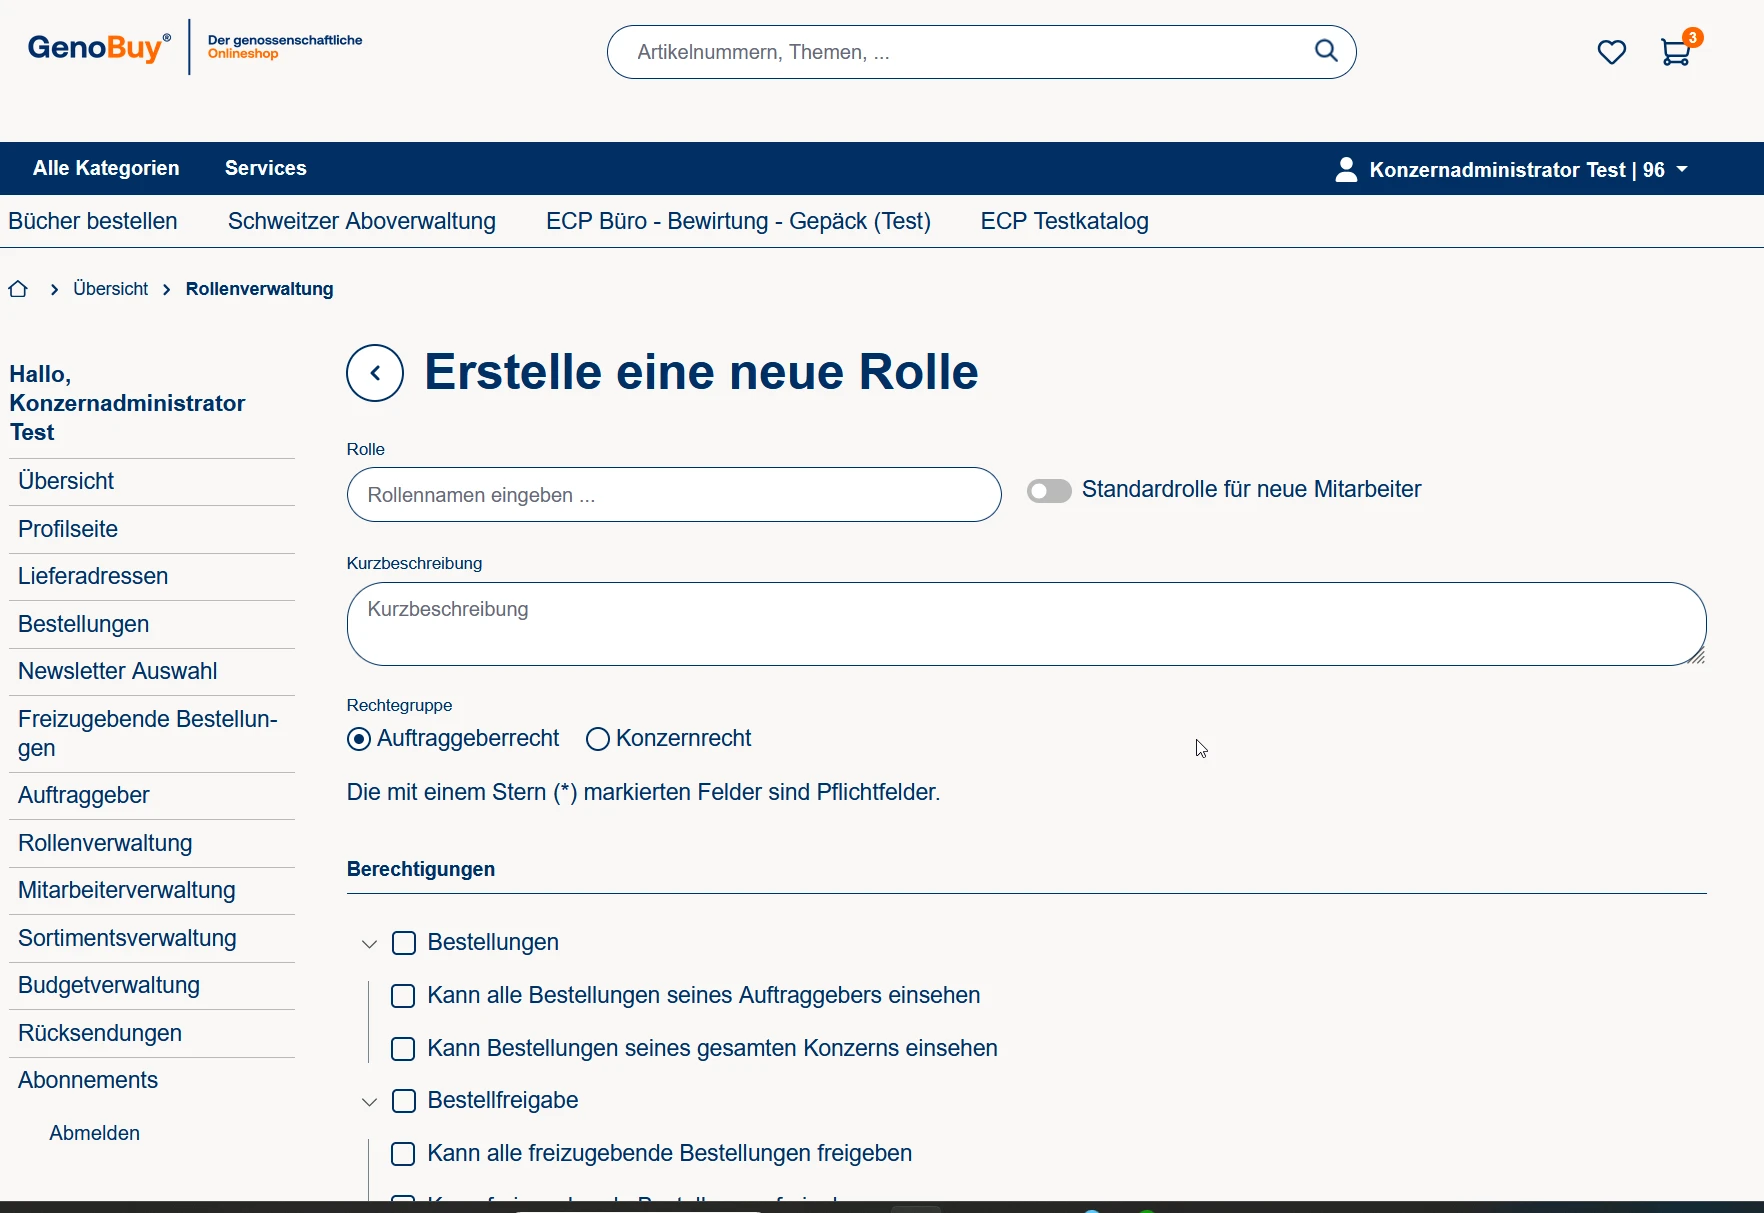
Task: Click the round back arrow button
Action: click(x=375, y=373)
